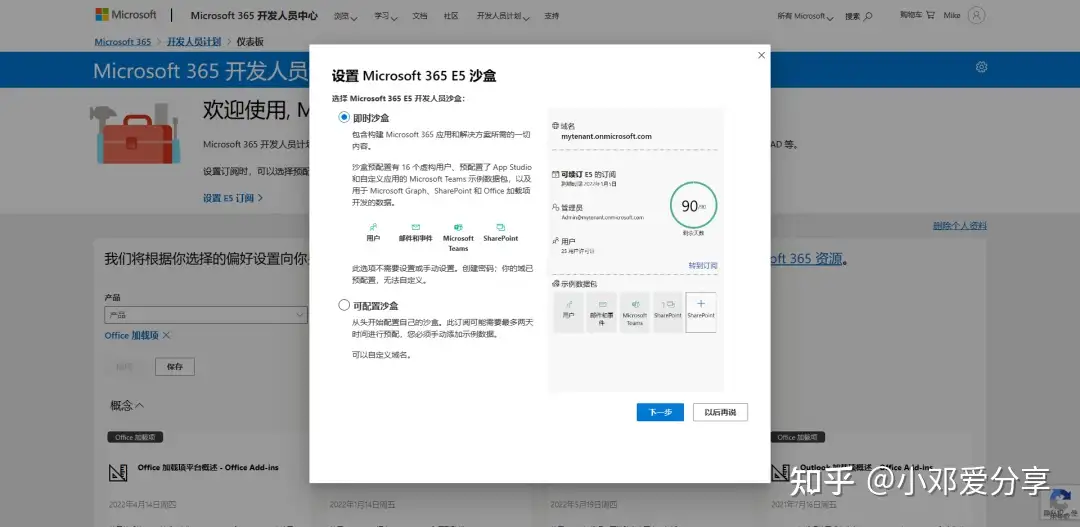Open Office 加载项平台概述 article title
This screenshot has height=527, width=1080.
[208, 467]
